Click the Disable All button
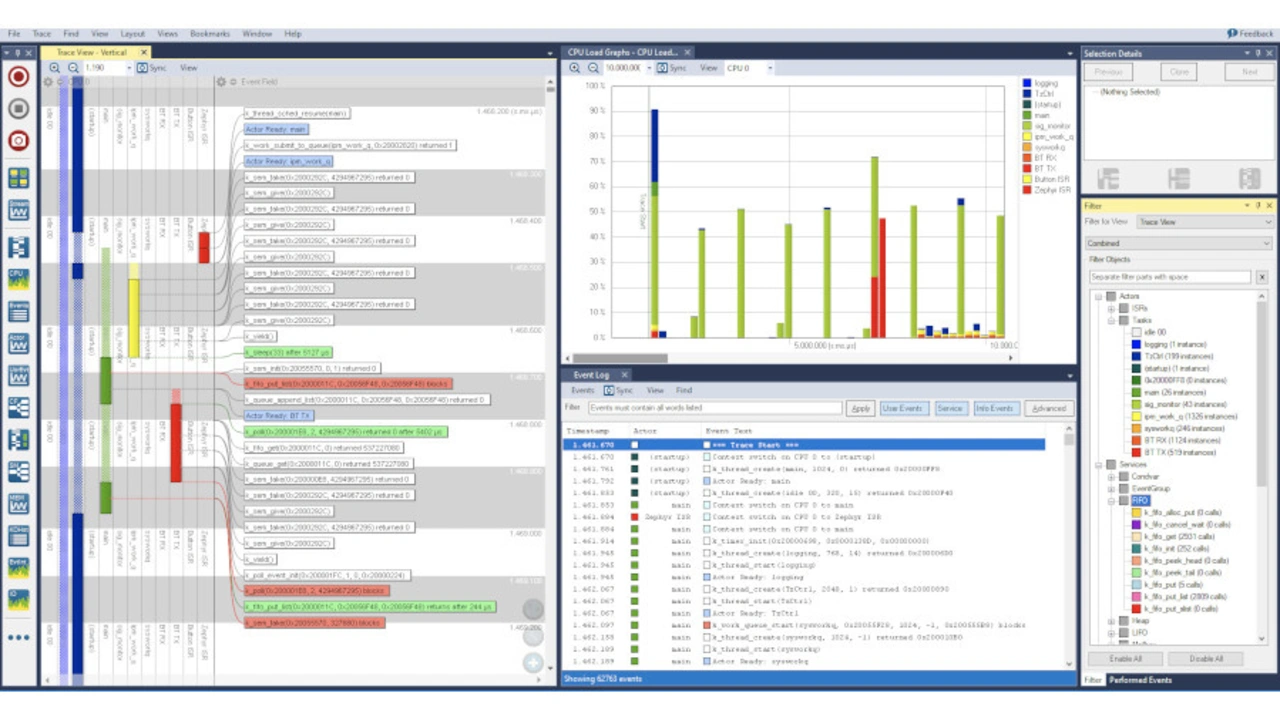 click(1206, 659)
